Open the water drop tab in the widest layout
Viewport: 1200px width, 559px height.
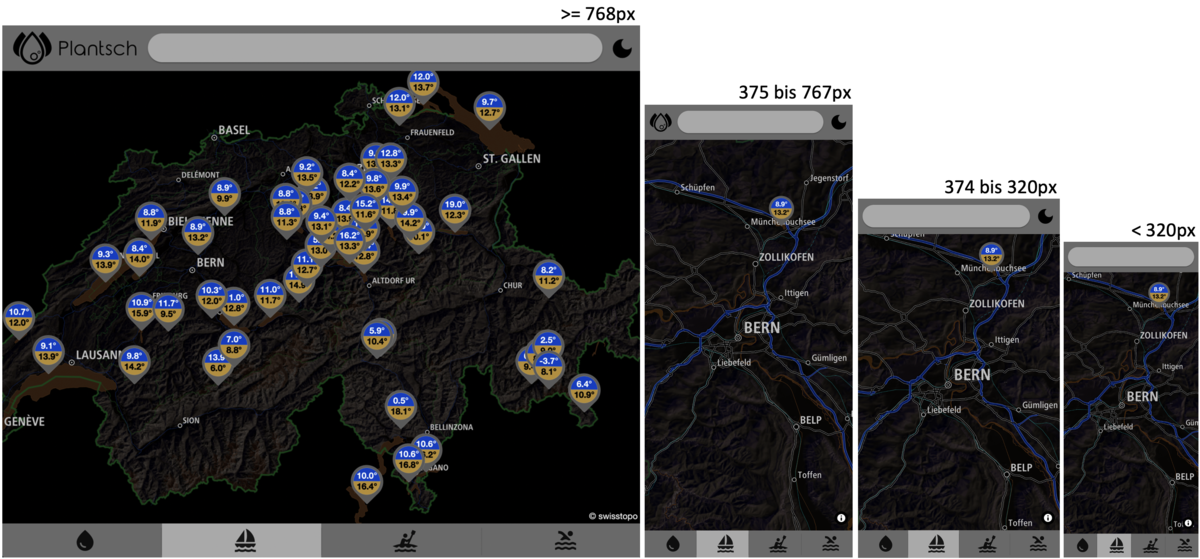point(82,540)
